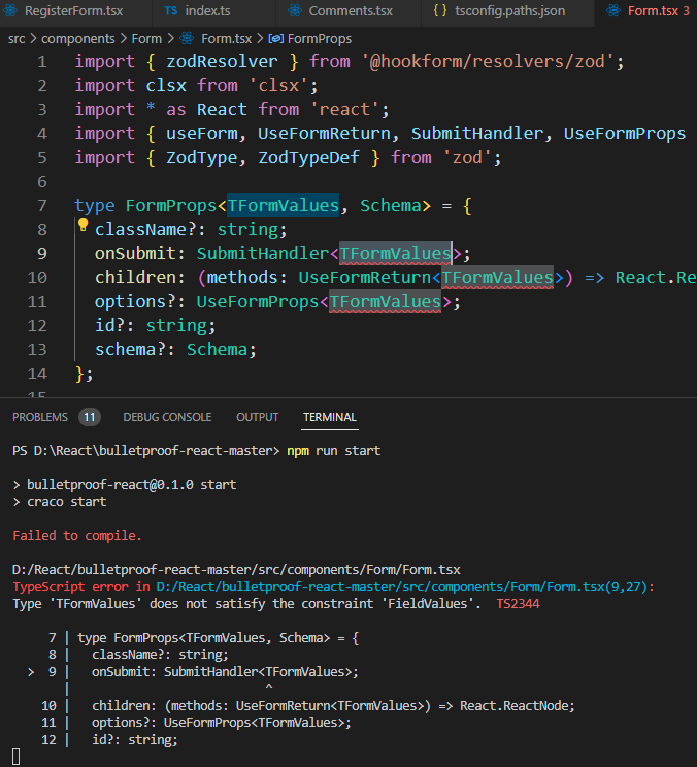Click TFormValues in SubmitHandler on line 9
This screenshot has width=697, height=767.
(395, 253)
